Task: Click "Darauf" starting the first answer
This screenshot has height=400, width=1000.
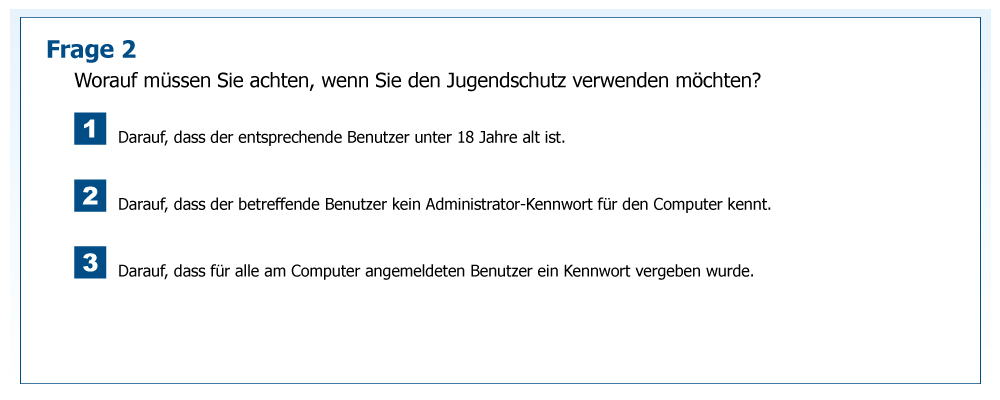Action: pos(141,137)
